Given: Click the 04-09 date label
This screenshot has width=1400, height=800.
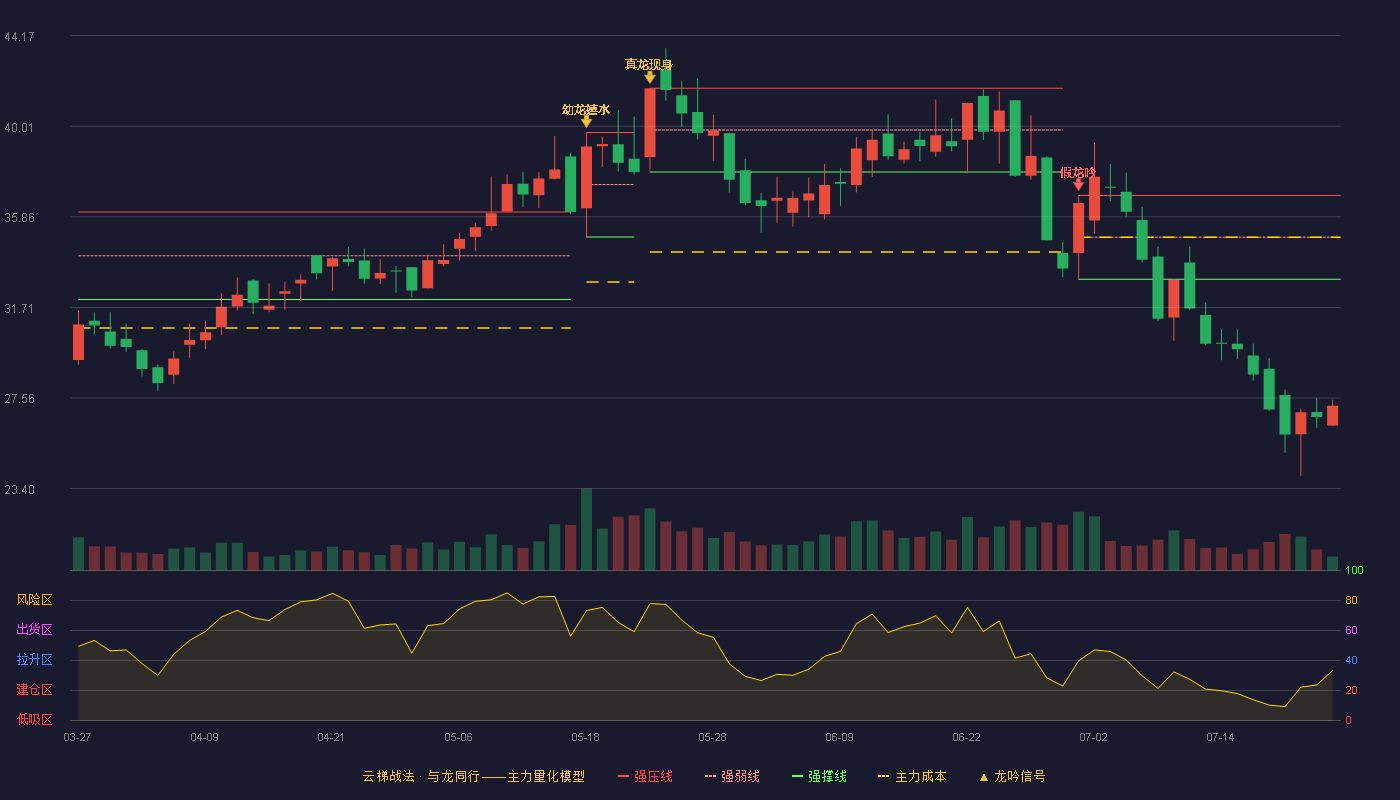Looking at the screenshot, I should point(204,737).
